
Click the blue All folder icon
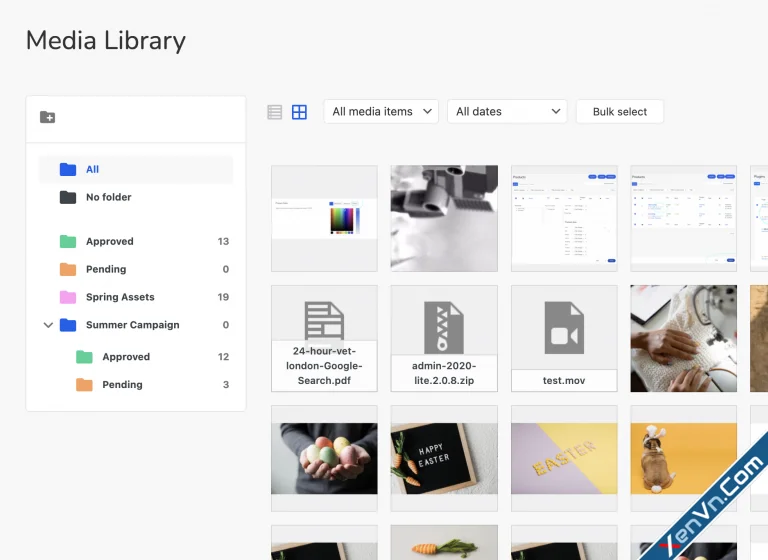(x=68, y=170)
